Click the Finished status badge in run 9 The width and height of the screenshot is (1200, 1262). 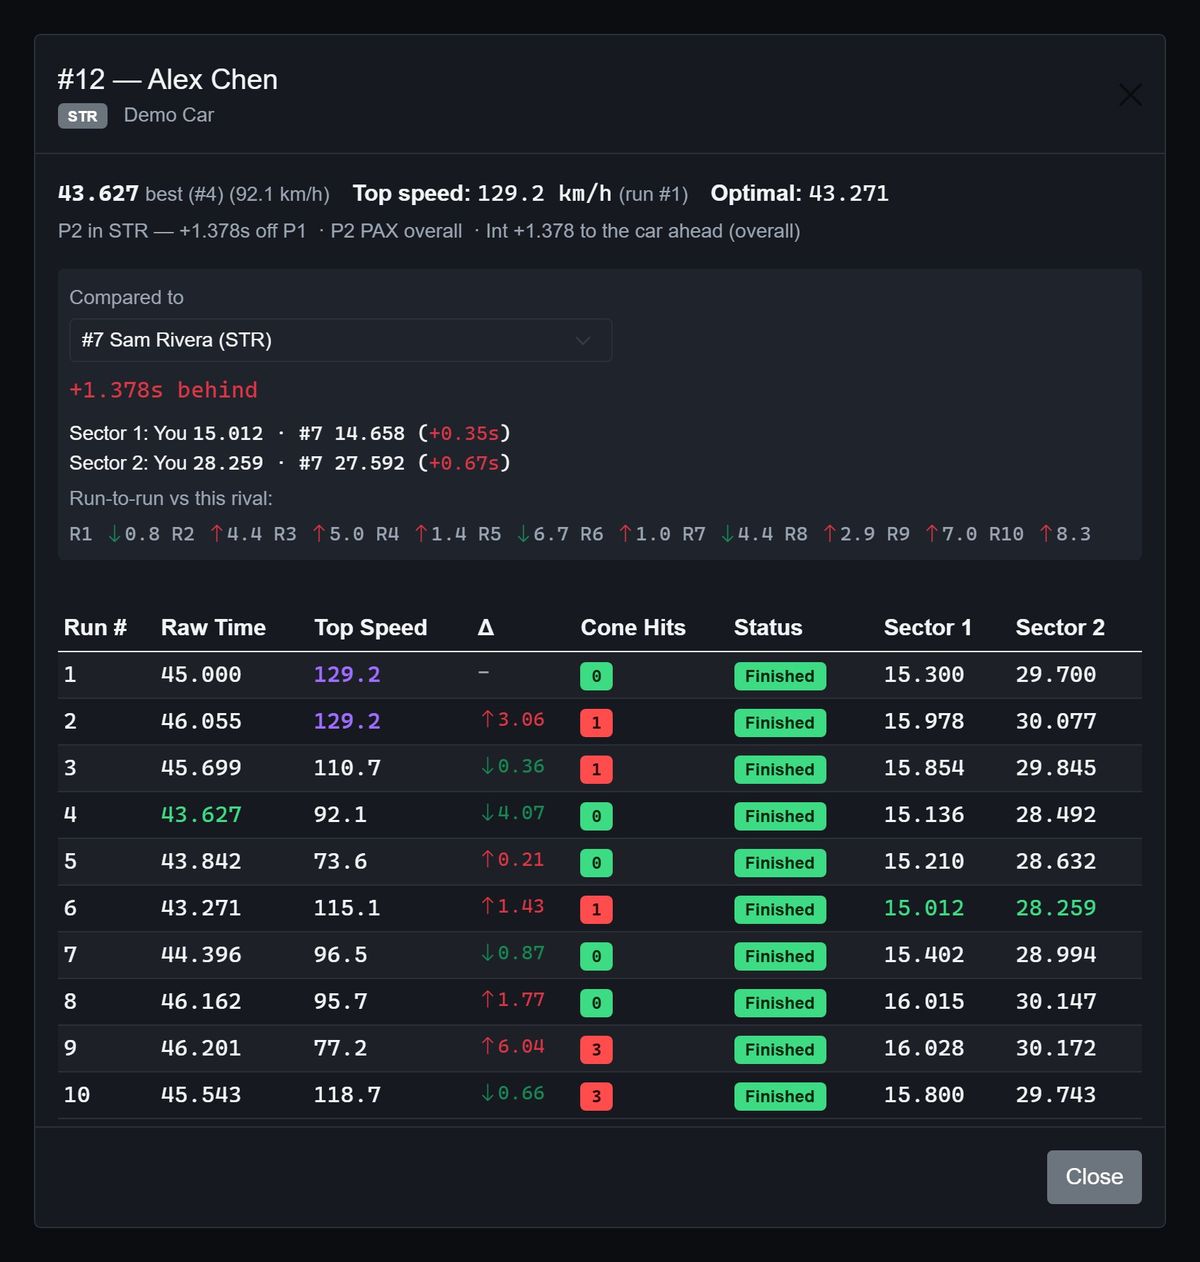pos(780,1049)
